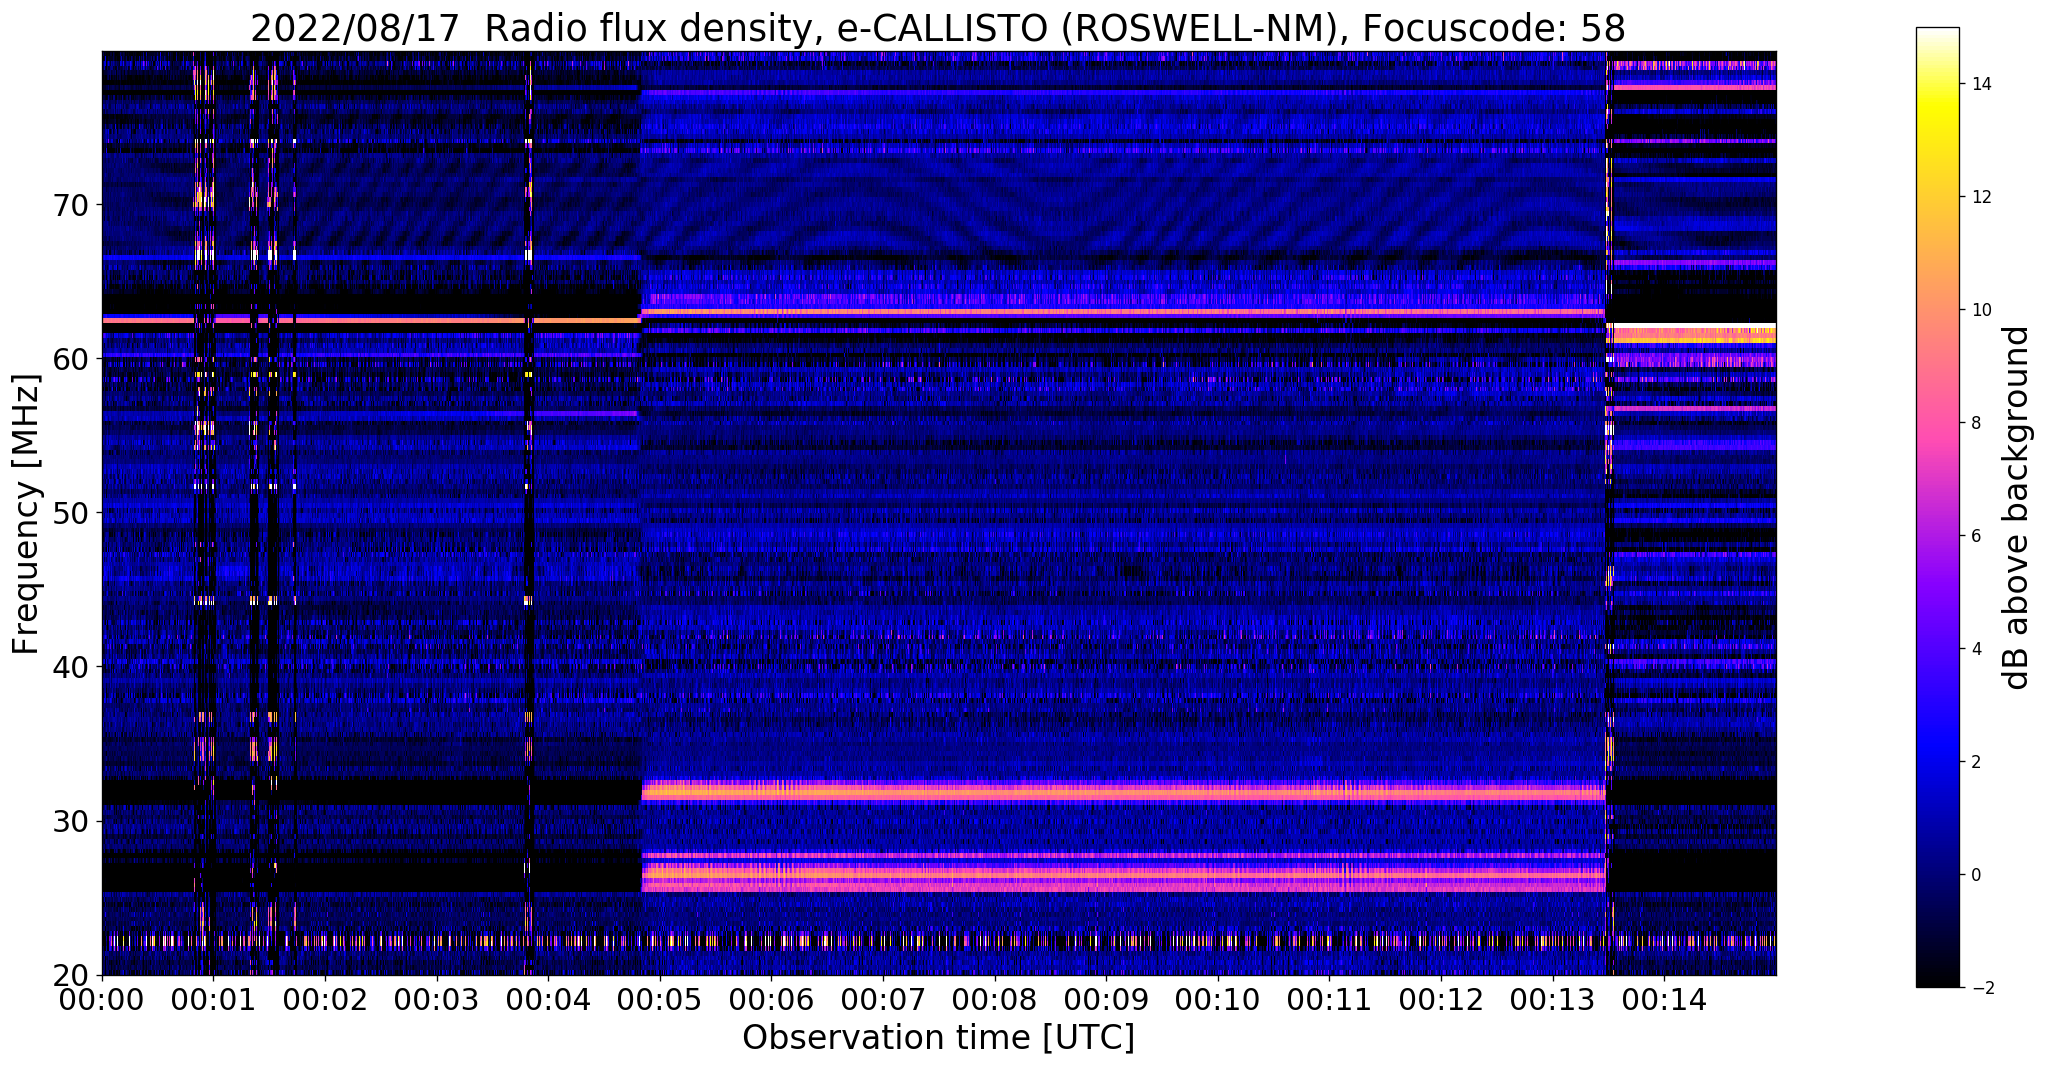This screenshot has width=2047, height=1067.
Task: Click the 00:13 time tick label
Action: click(1552, 1000)
